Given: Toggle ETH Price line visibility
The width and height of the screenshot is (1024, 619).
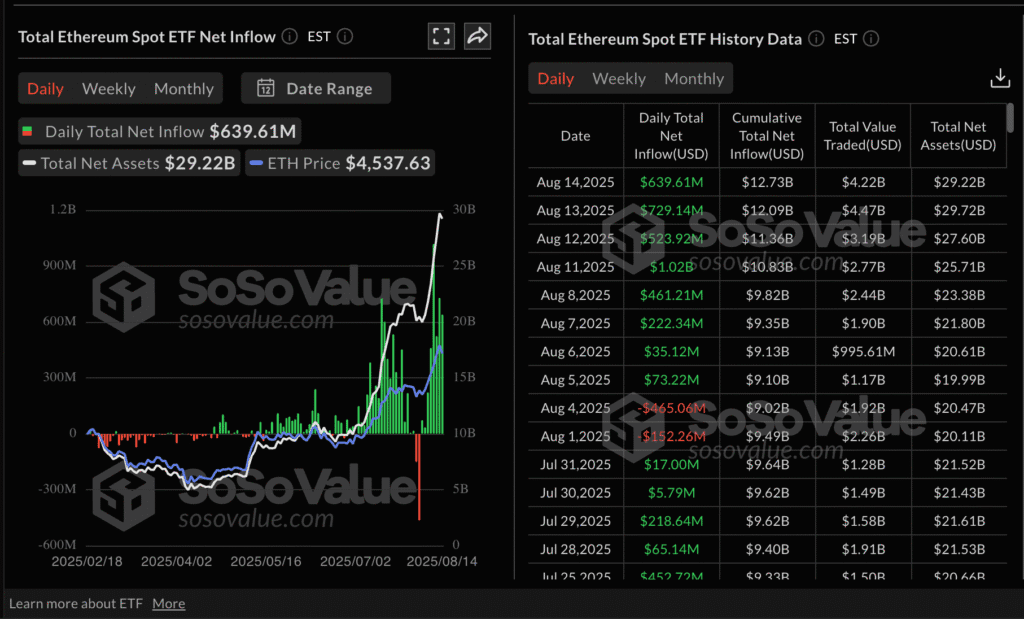Looking at the screenshot, I should pos(340,163).
